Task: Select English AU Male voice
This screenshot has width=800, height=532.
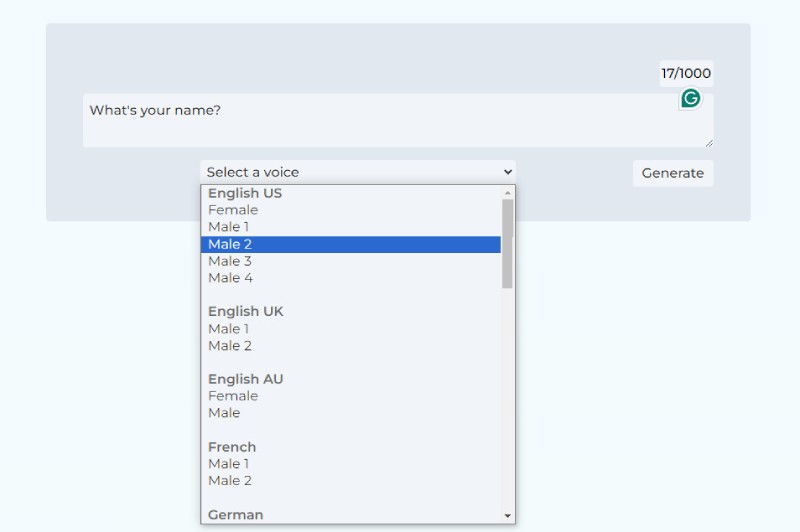Action: (x=224, y=413)
